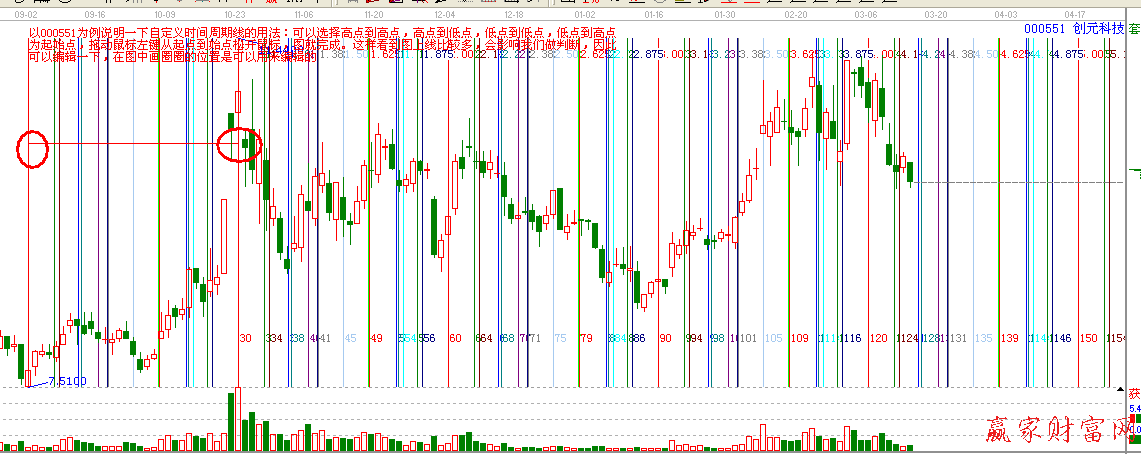Click the 04-17 date label
This screenshot has height=454, width=1141.
point(1075,15)
